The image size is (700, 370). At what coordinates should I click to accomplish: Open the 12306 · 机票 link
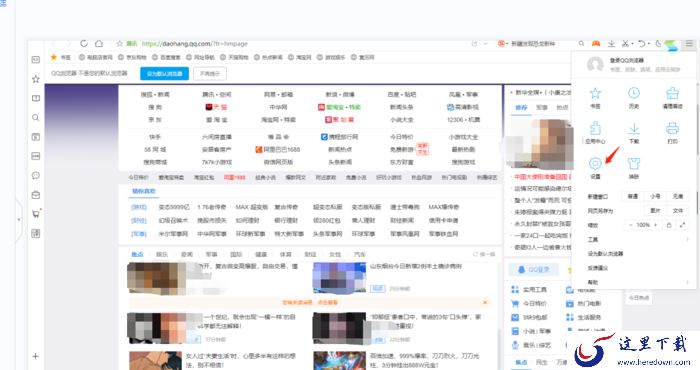(x=463, y=120)
